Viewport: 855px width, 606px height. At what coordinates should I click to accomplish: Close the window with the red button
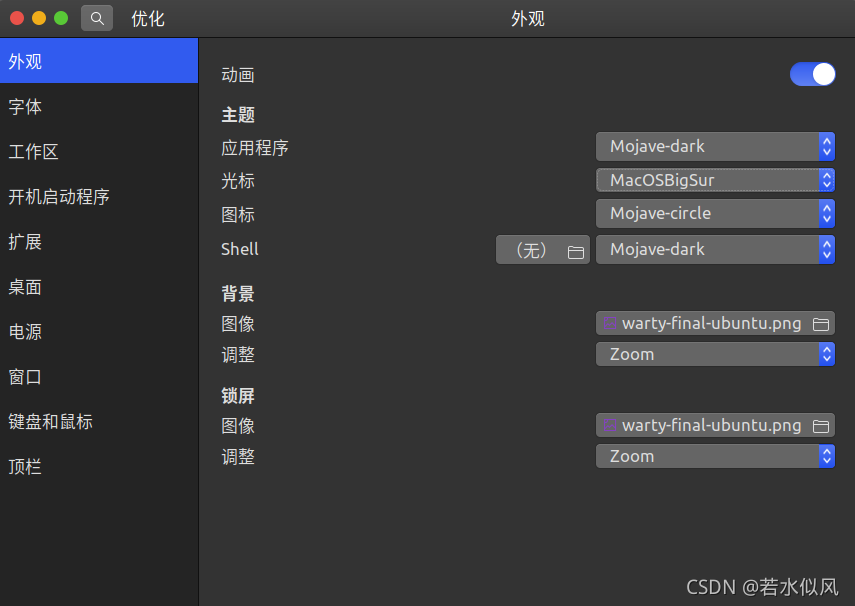(17, 18)
